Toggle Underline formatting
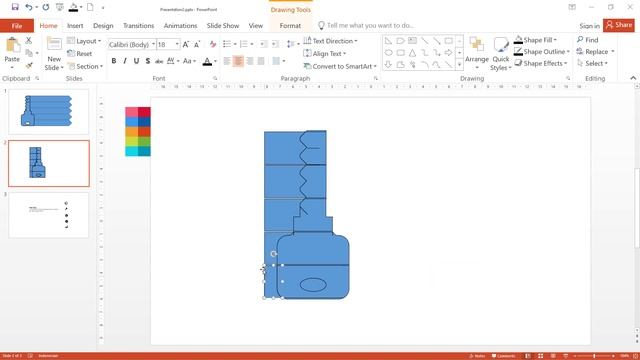 point(136,61)
